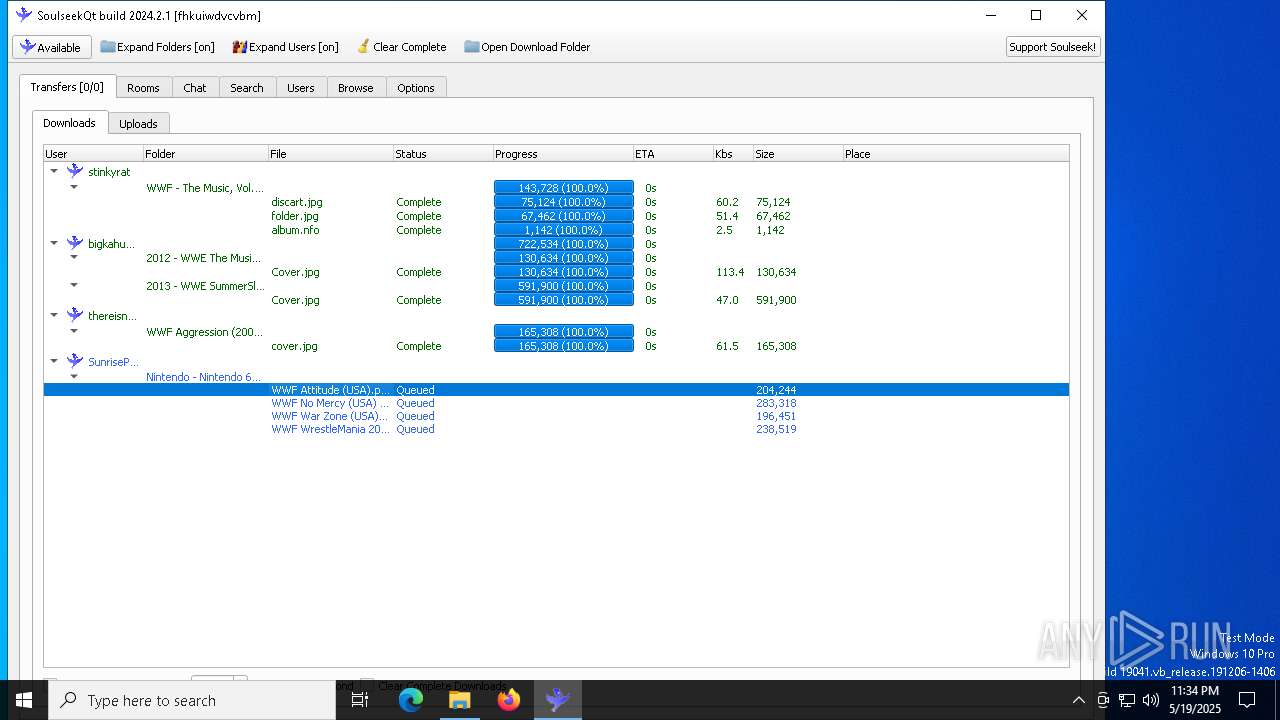
Task: Click the stinkyrat username
Action: click(x=109, y=172)
